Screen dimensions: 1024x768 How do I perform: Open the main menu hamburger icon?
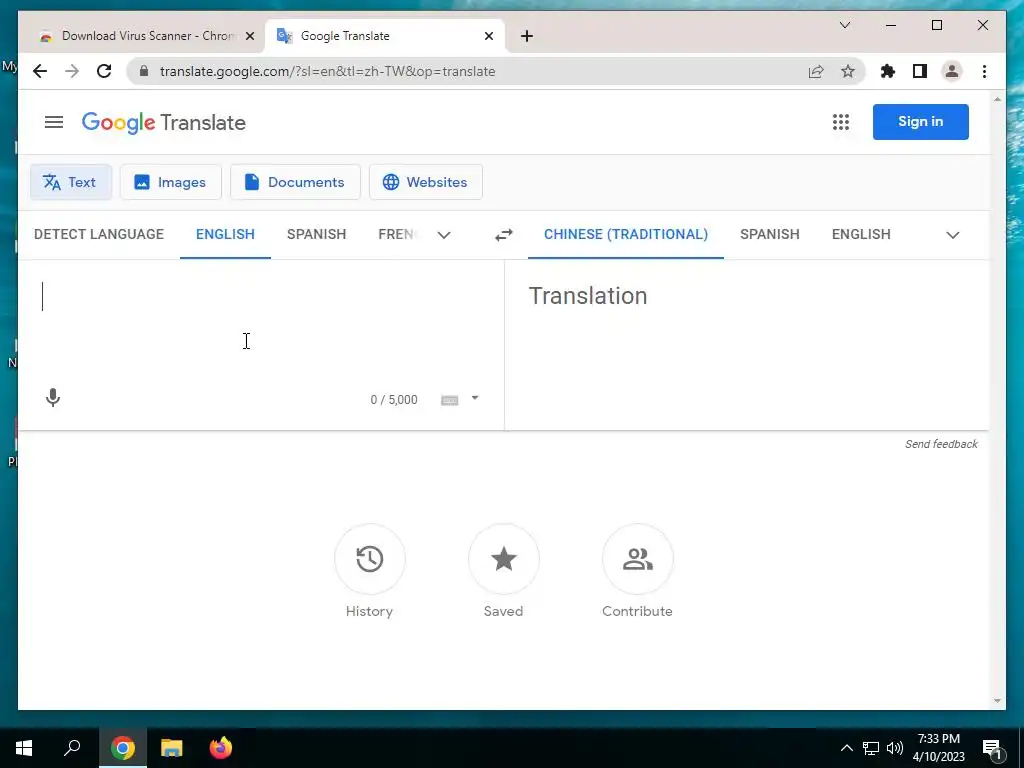click(54, 122)
